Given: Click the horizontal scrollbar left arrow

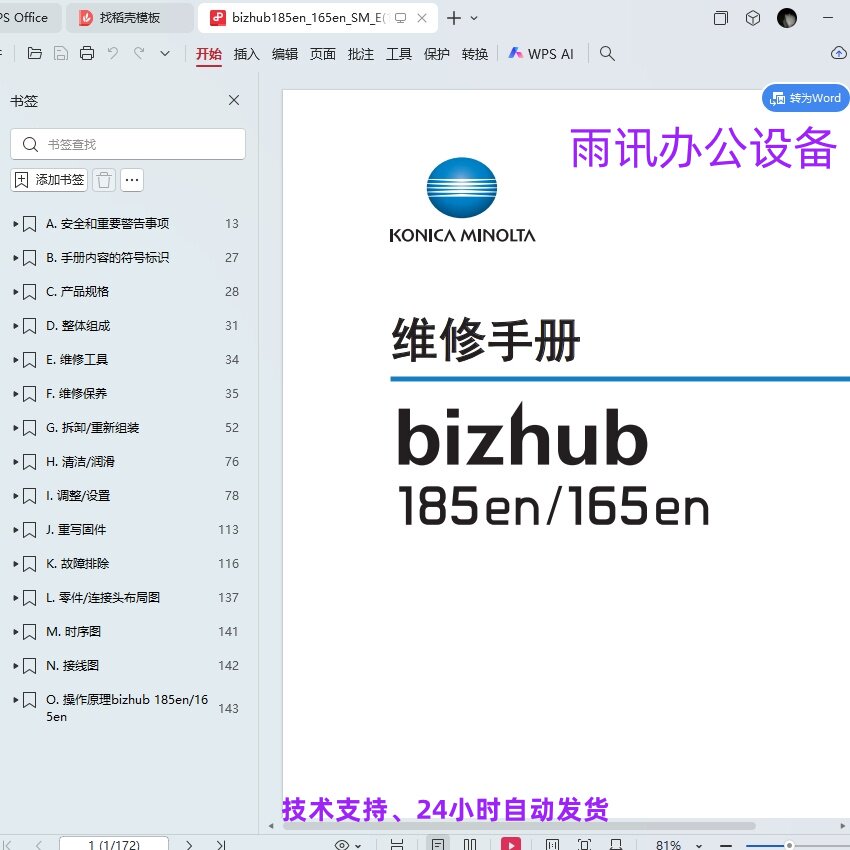Looking at the screenshot, I should click(x=271, y=826).
